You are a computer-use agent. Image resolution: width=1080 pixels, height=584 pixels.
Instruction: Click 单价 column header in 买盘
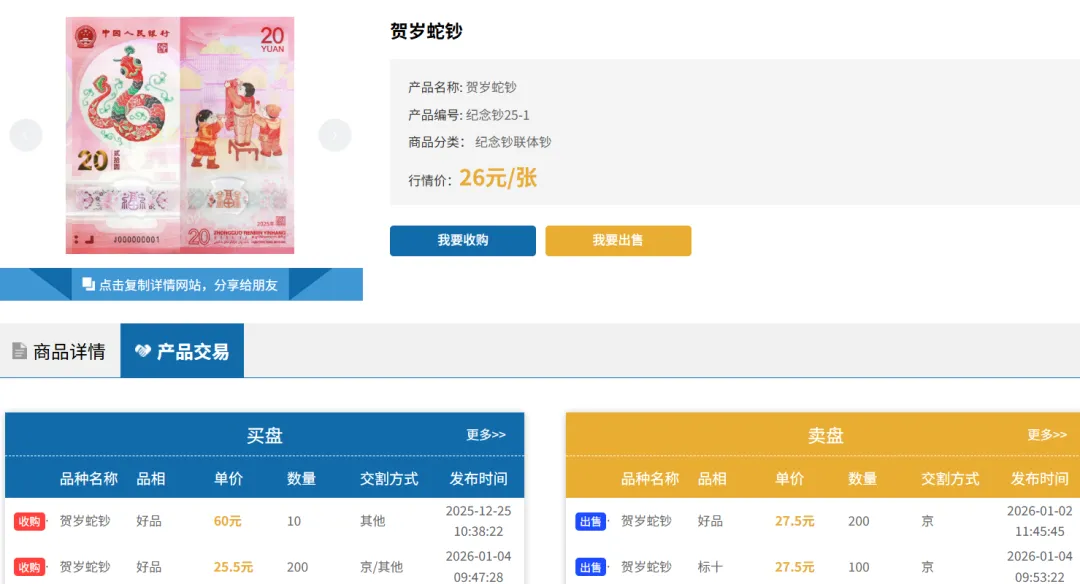tap(228, 479)
